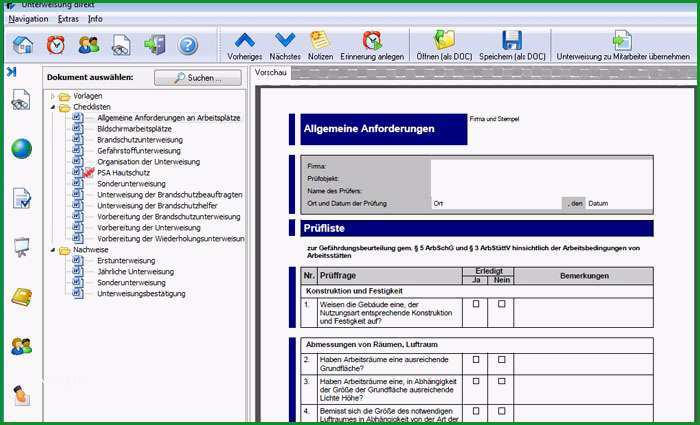The height and width of the screenshot is (425, 700).
Task: Select the globe icon in sidebar
Action: 21,149
